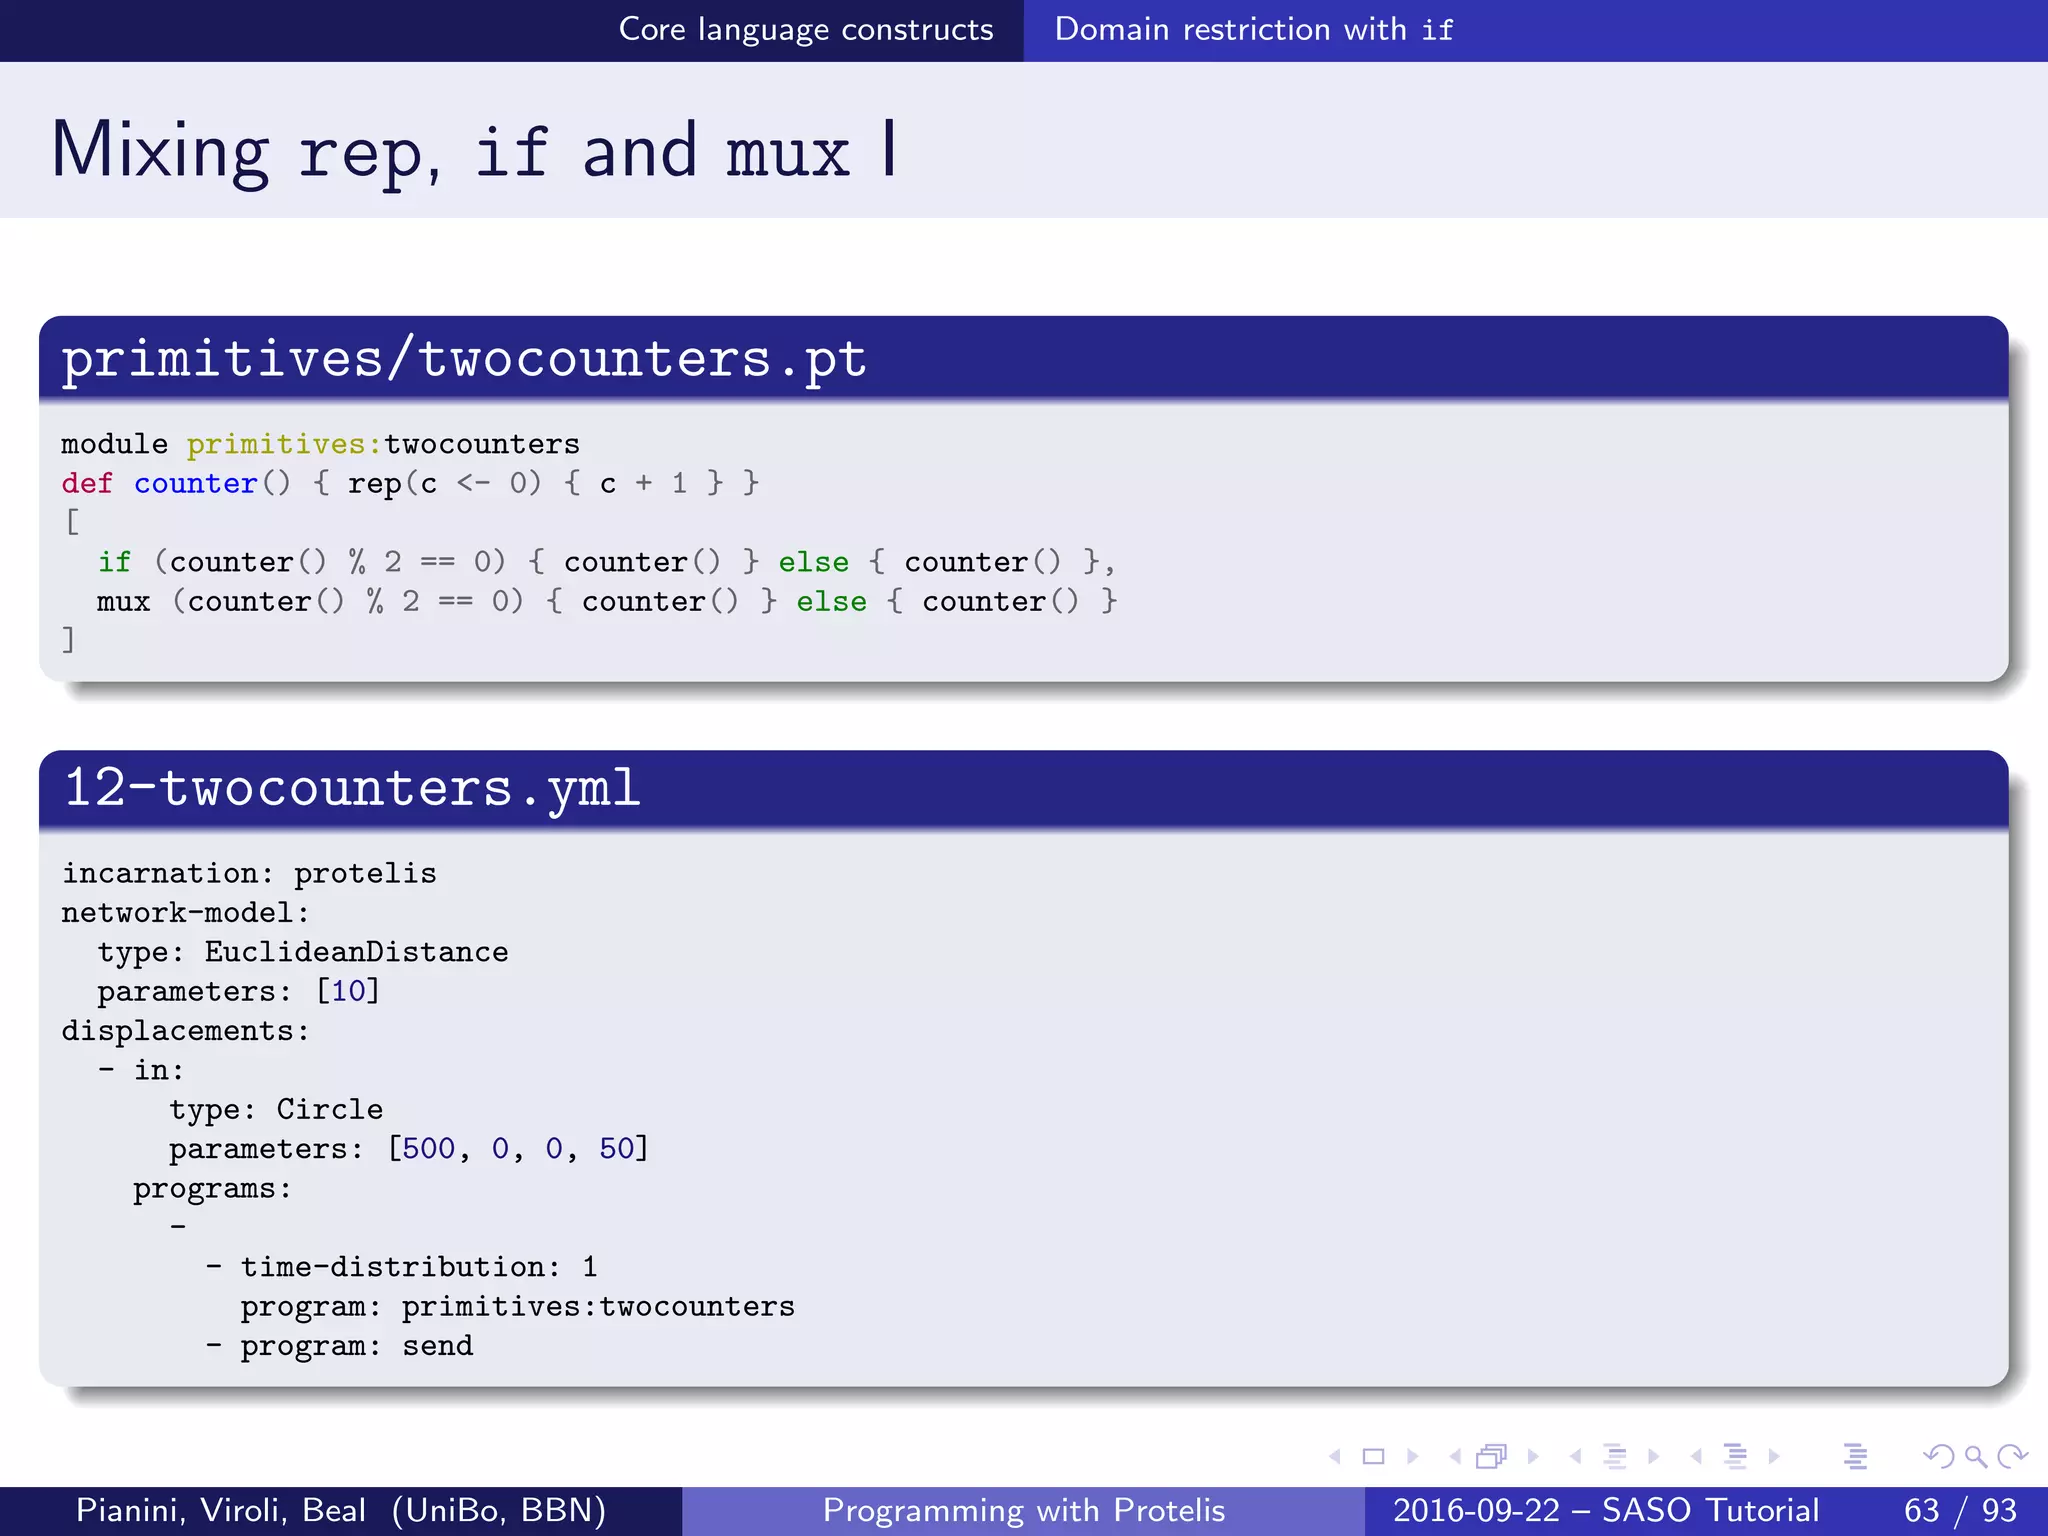Screen dimensions: 2048x1536
Task: Click the opening square bracket line
Action: [x=72, y=522]
